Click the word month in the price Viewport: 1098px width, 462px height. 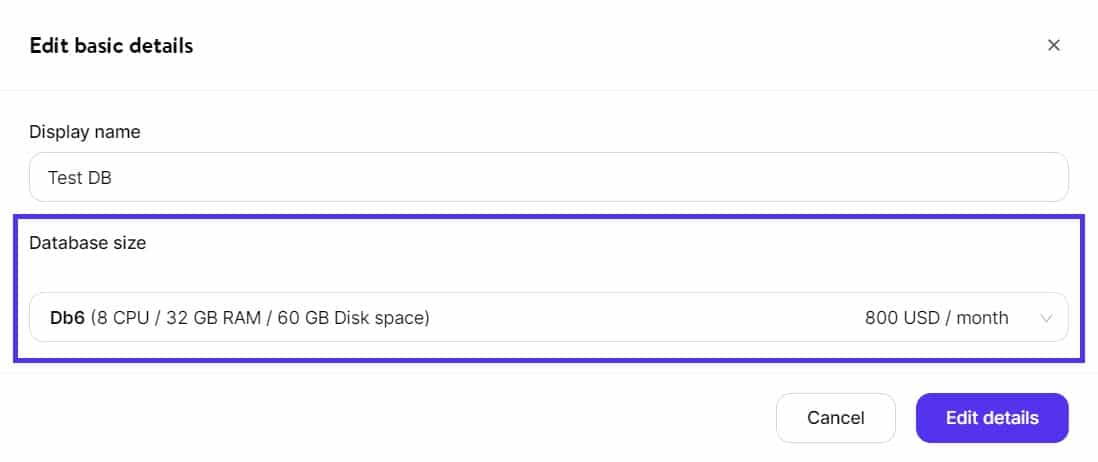coord(982,318)
